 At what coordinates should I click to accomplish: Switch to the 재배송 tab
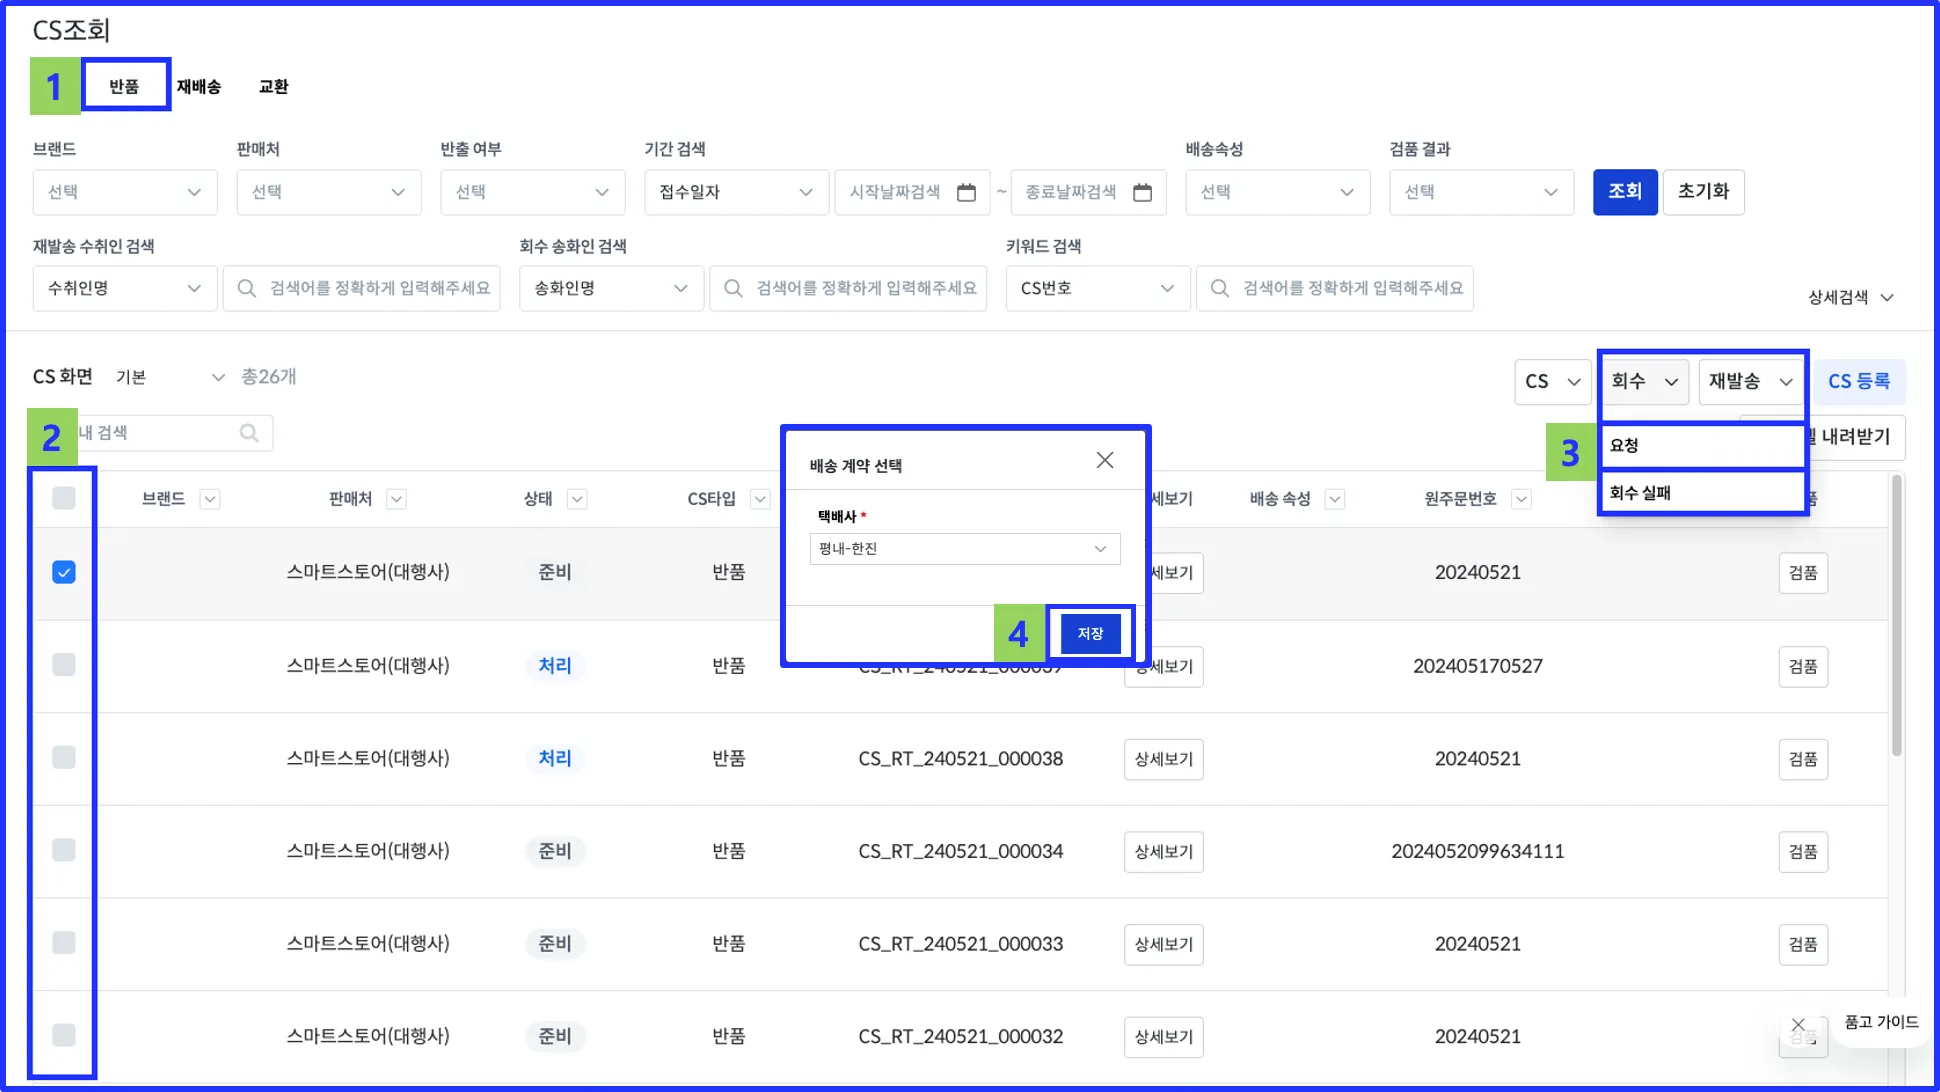[199, 87]
